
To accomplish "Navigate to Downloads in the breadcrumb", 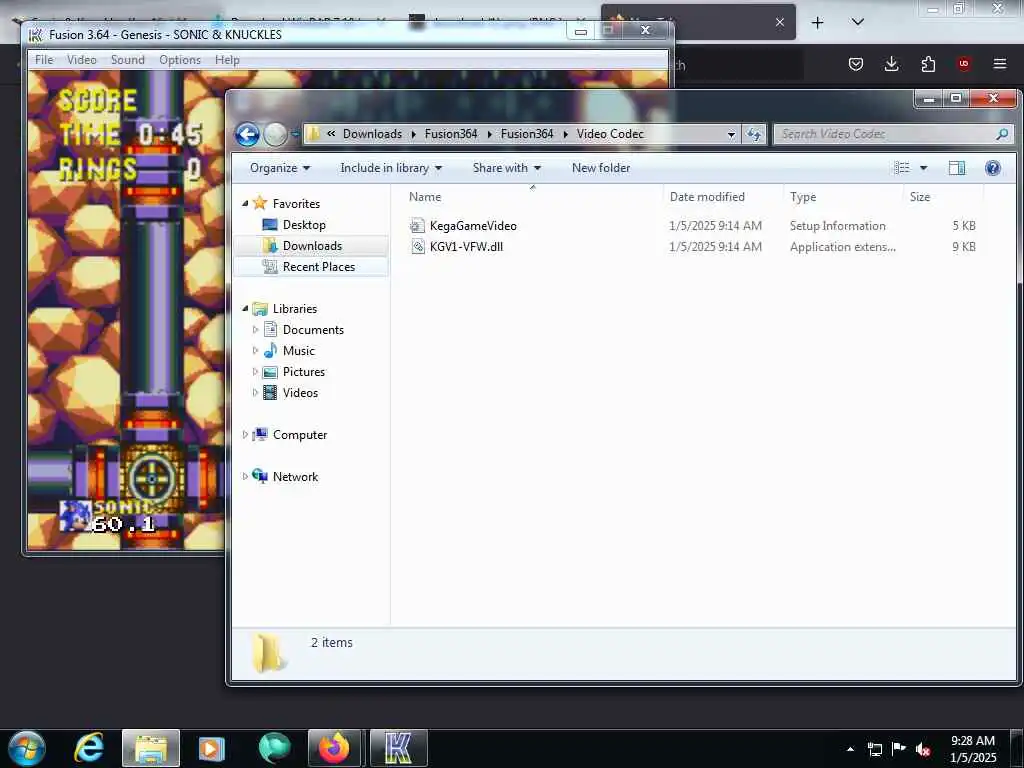I will [372, 134].
